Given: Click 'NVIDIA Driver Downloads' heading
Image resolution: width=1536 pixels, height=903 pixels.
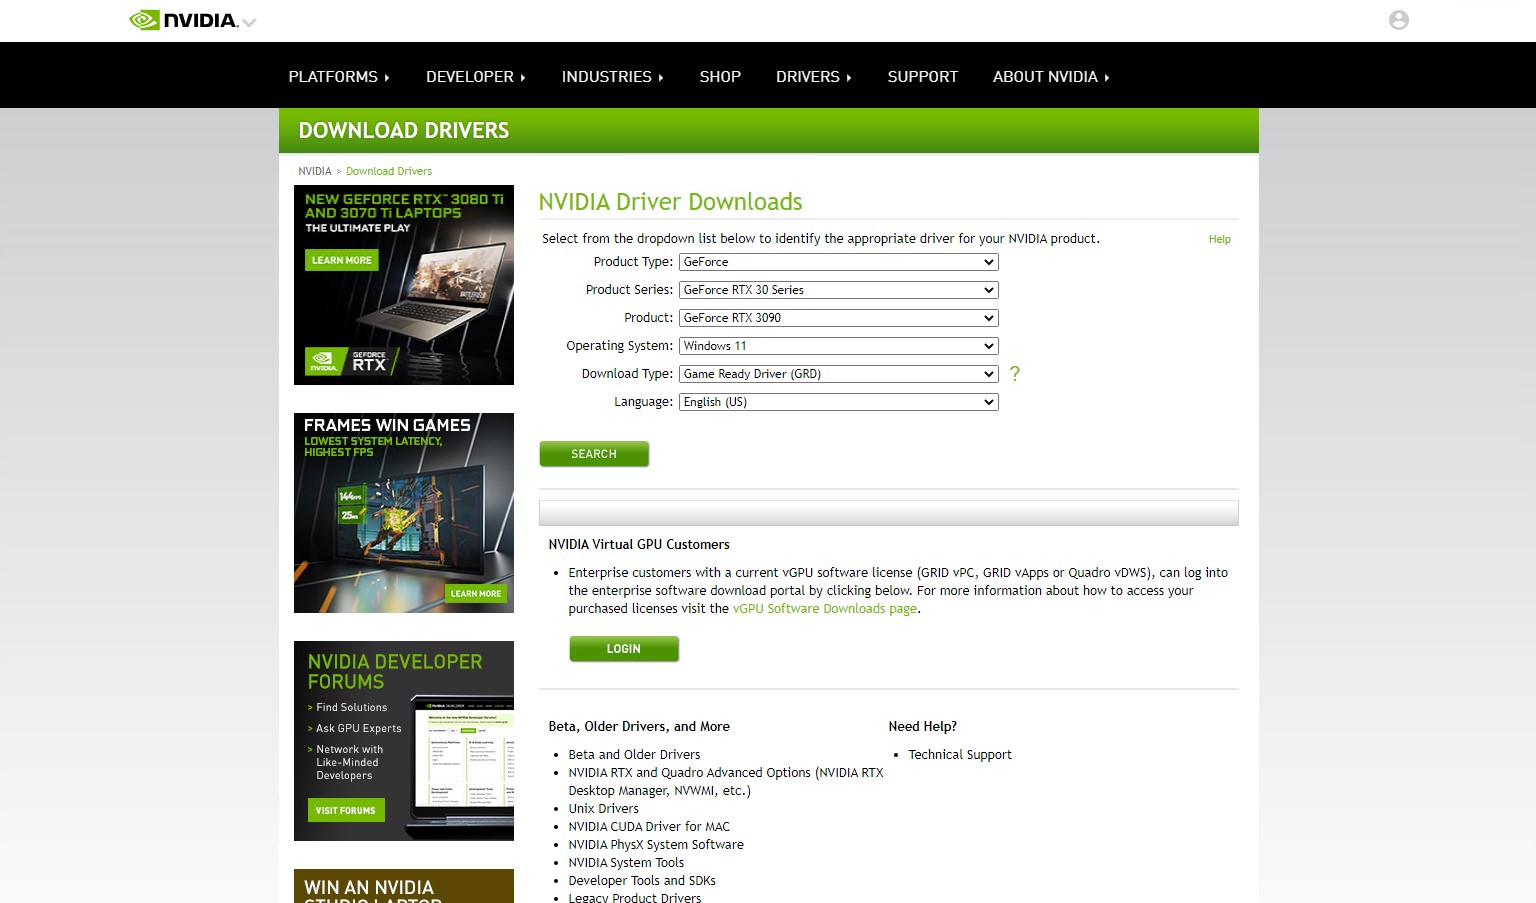Looking at the screenshot, I should tap(670, 202).
